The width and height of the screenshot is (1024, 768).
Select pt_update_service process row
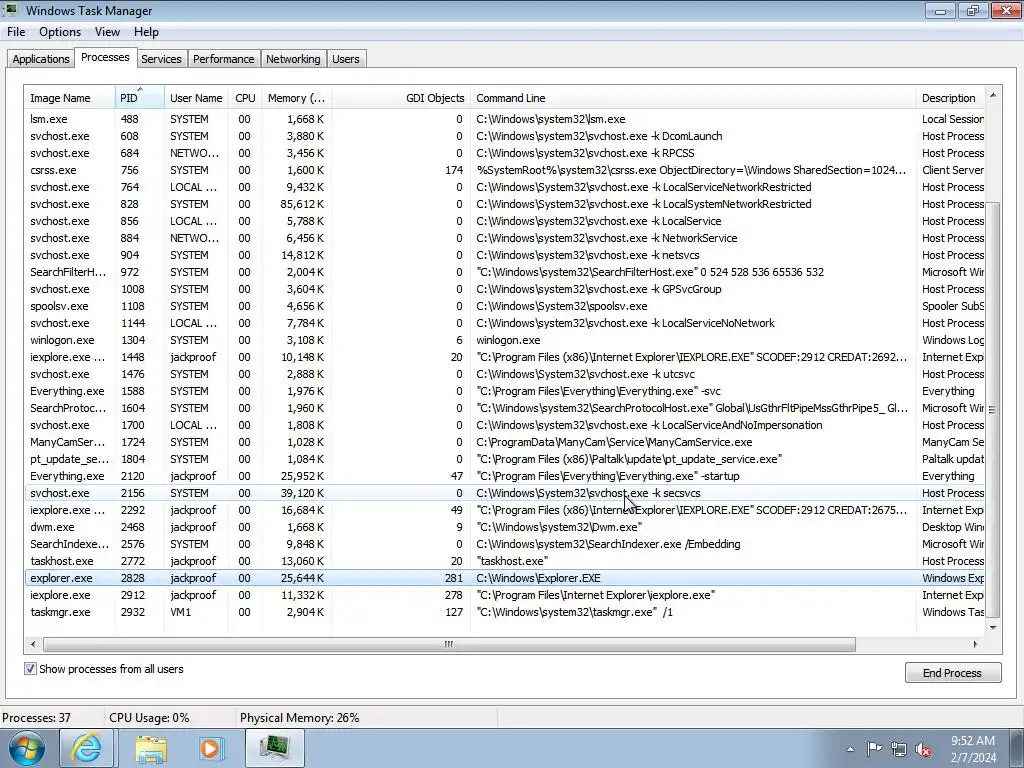click(504, 458)
